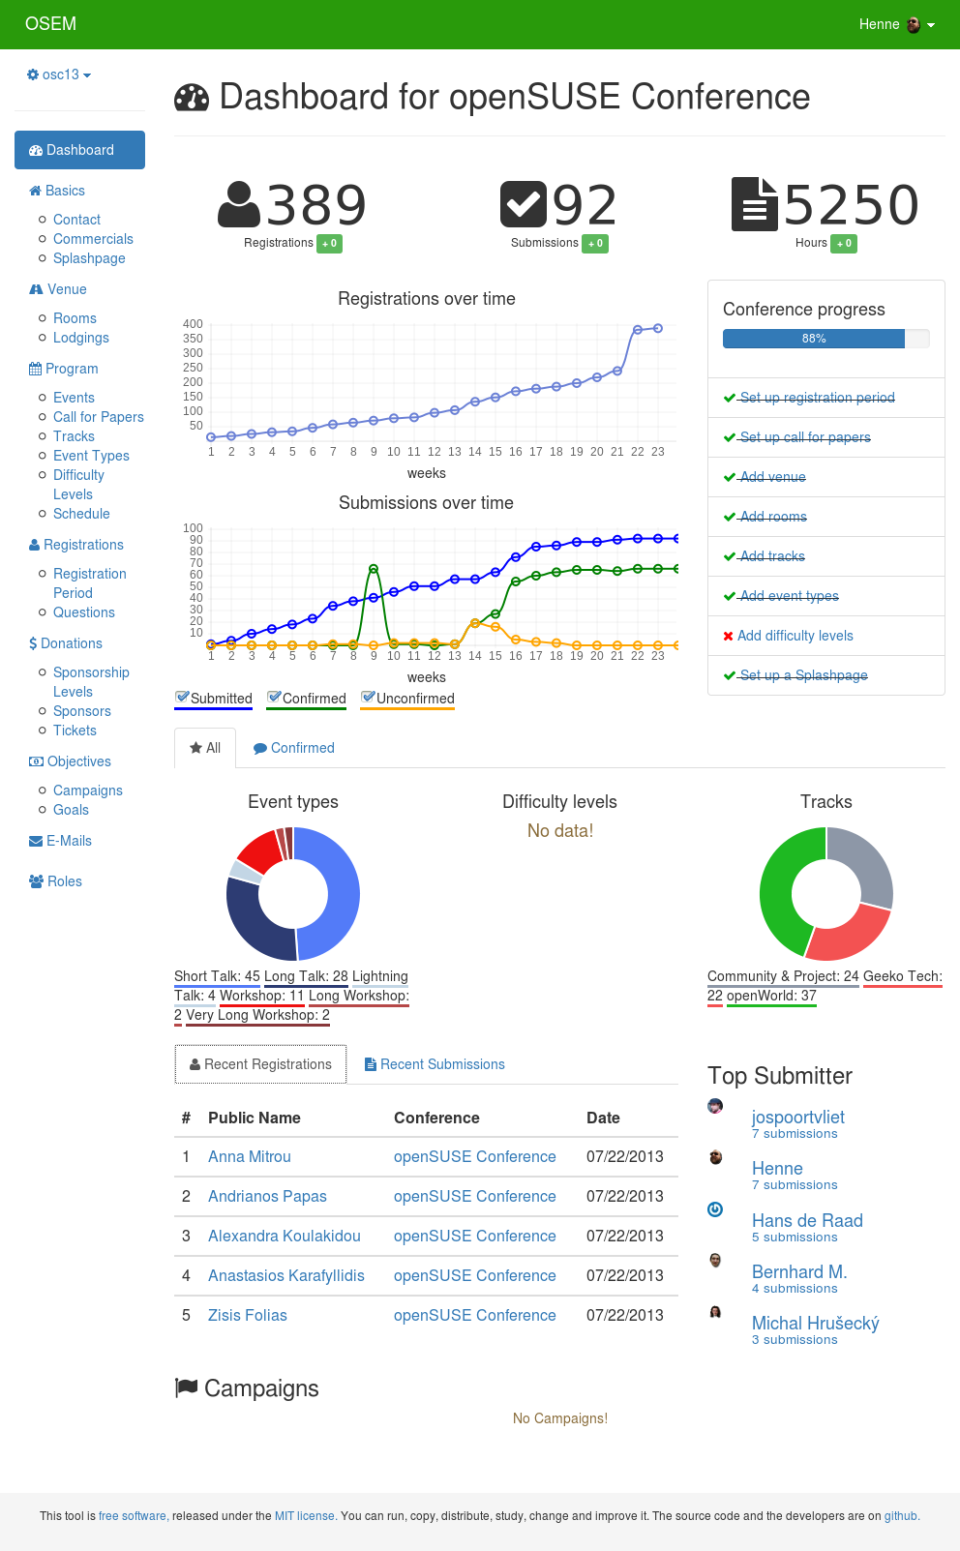This screenshot has height=1551, width=960.
Task: Click the Dashboard gauge icon in the sidebar
Action: 36,150
